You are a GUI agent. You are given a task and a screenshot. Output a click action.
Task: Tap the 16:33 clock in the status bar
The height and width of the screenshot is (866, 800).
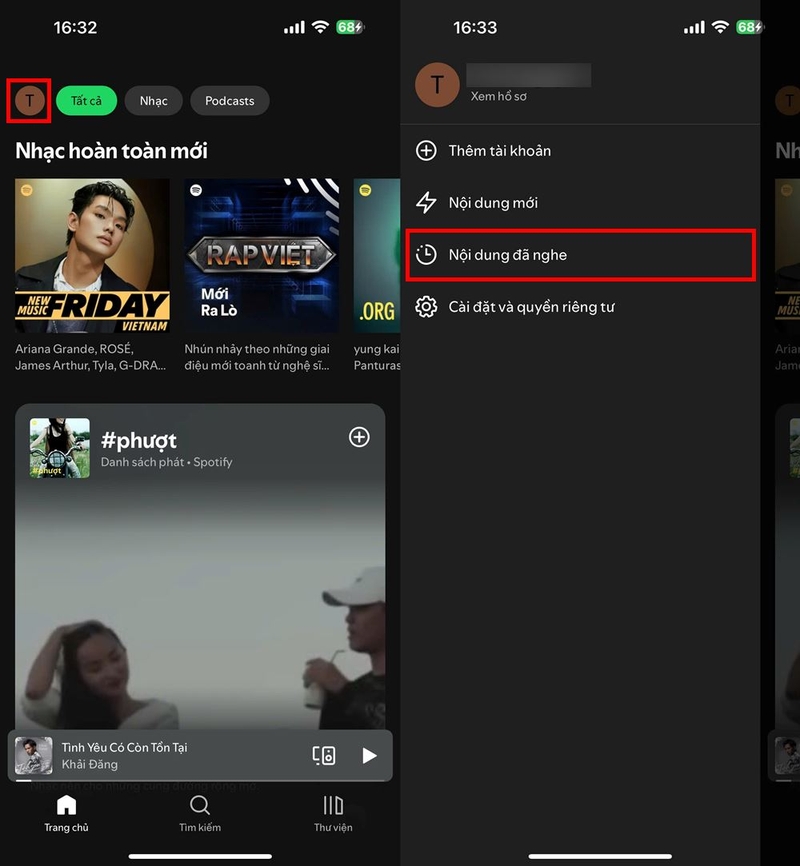475,27
